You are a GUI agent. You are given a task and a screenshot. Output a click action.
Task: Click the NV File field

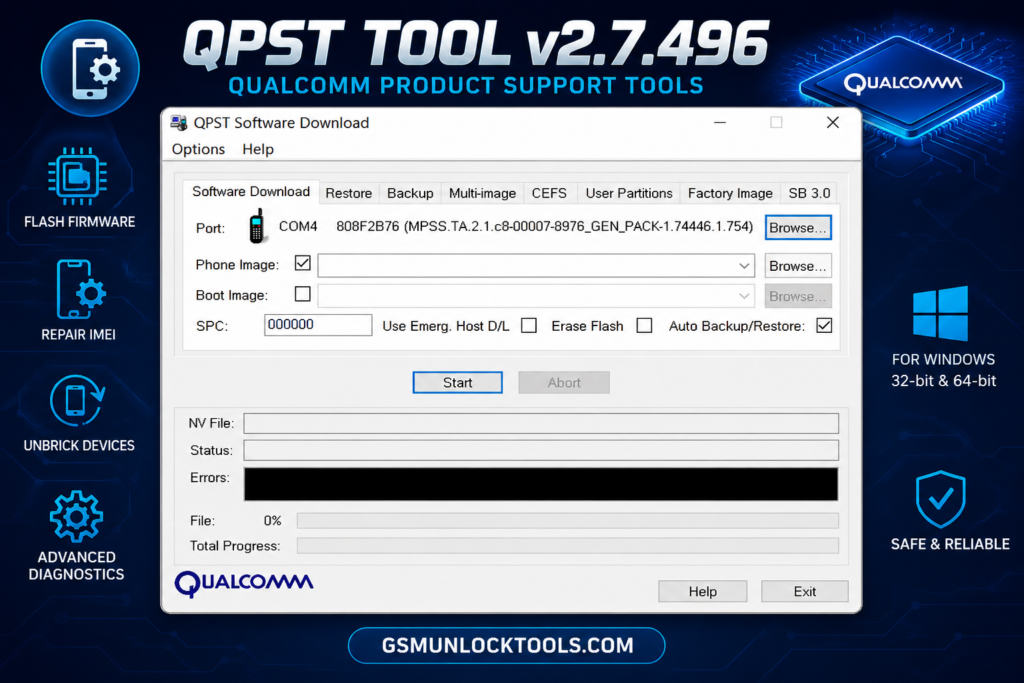click(x=541, y=423)
